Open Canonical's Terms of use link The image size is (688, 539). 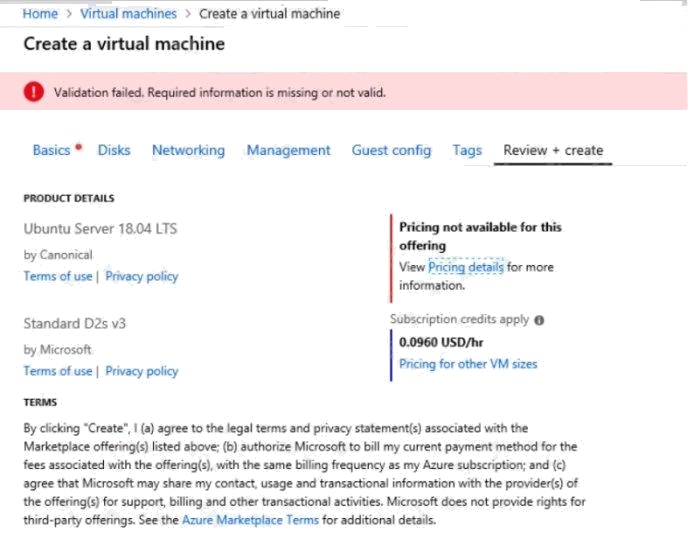[x=57, y=276]
